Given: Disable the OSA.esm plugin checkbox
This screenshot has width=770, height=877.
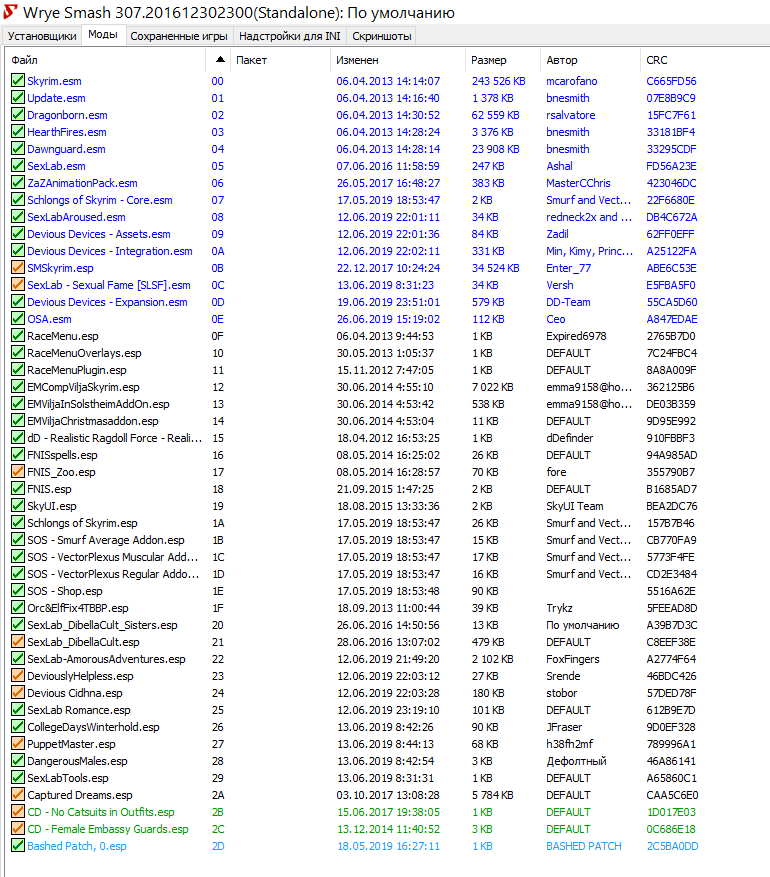Looking at the screenshot, I should point(18,319).
